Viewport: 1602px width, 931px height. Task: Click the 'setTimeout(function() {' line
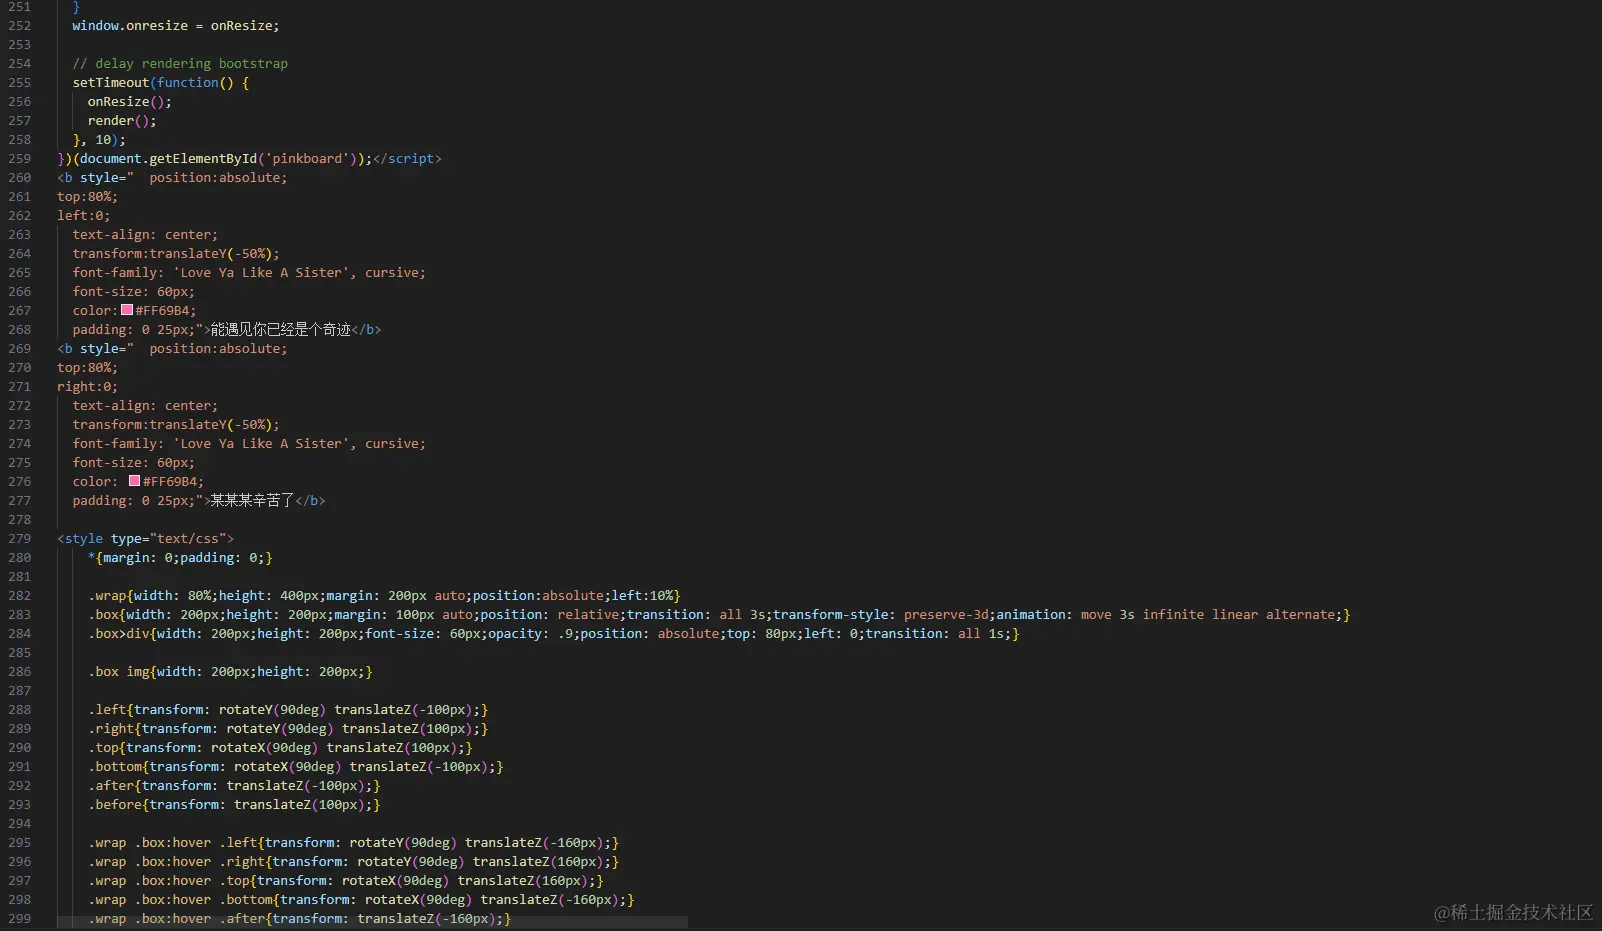click(x=161, y=83)
